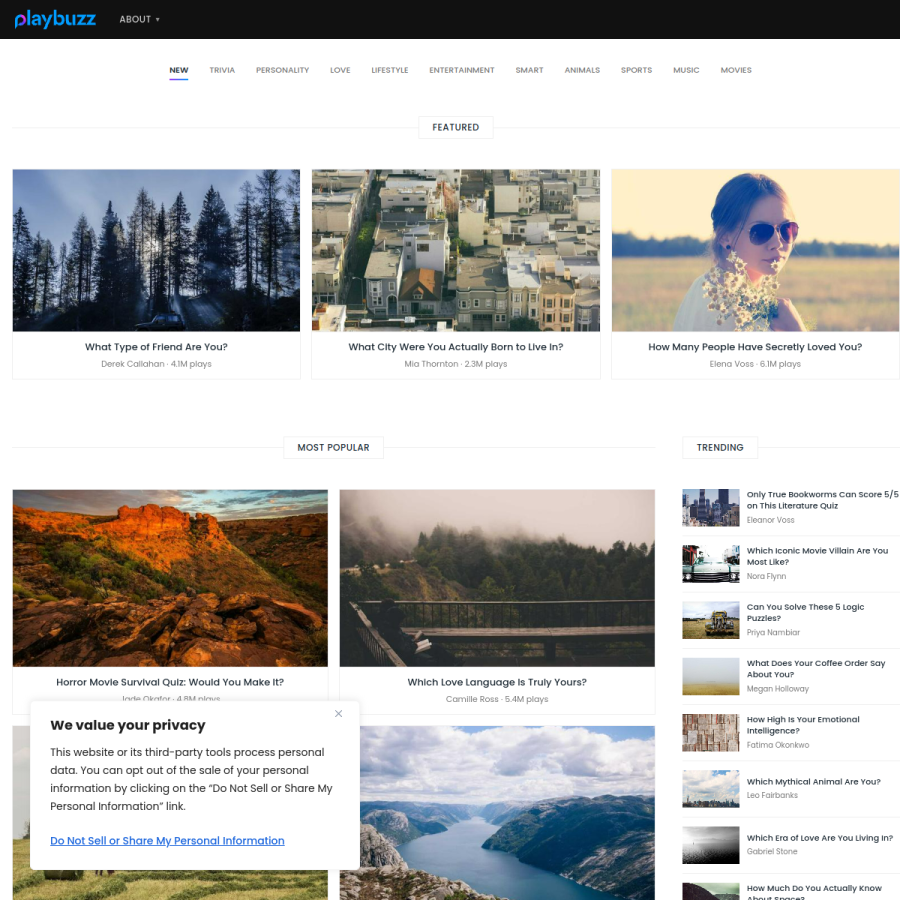The width and height of the screenshot is (900, 900).
Task: Open the Mythical Animal trending thumbnail
Action: 711,789
